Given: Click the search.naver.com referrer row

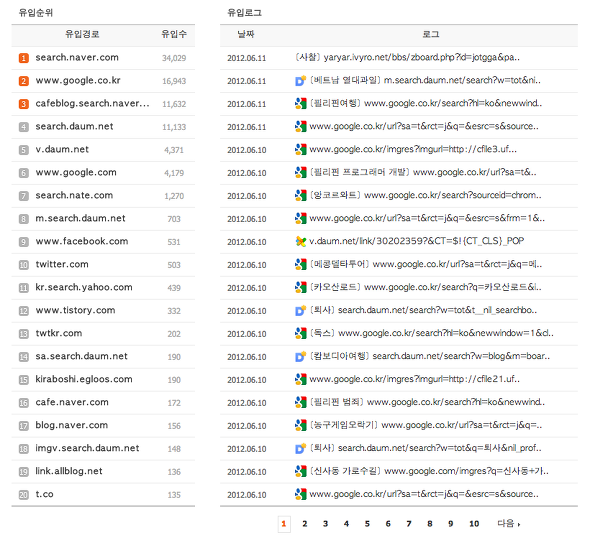Looking at the screenshot, I should 103,58.
